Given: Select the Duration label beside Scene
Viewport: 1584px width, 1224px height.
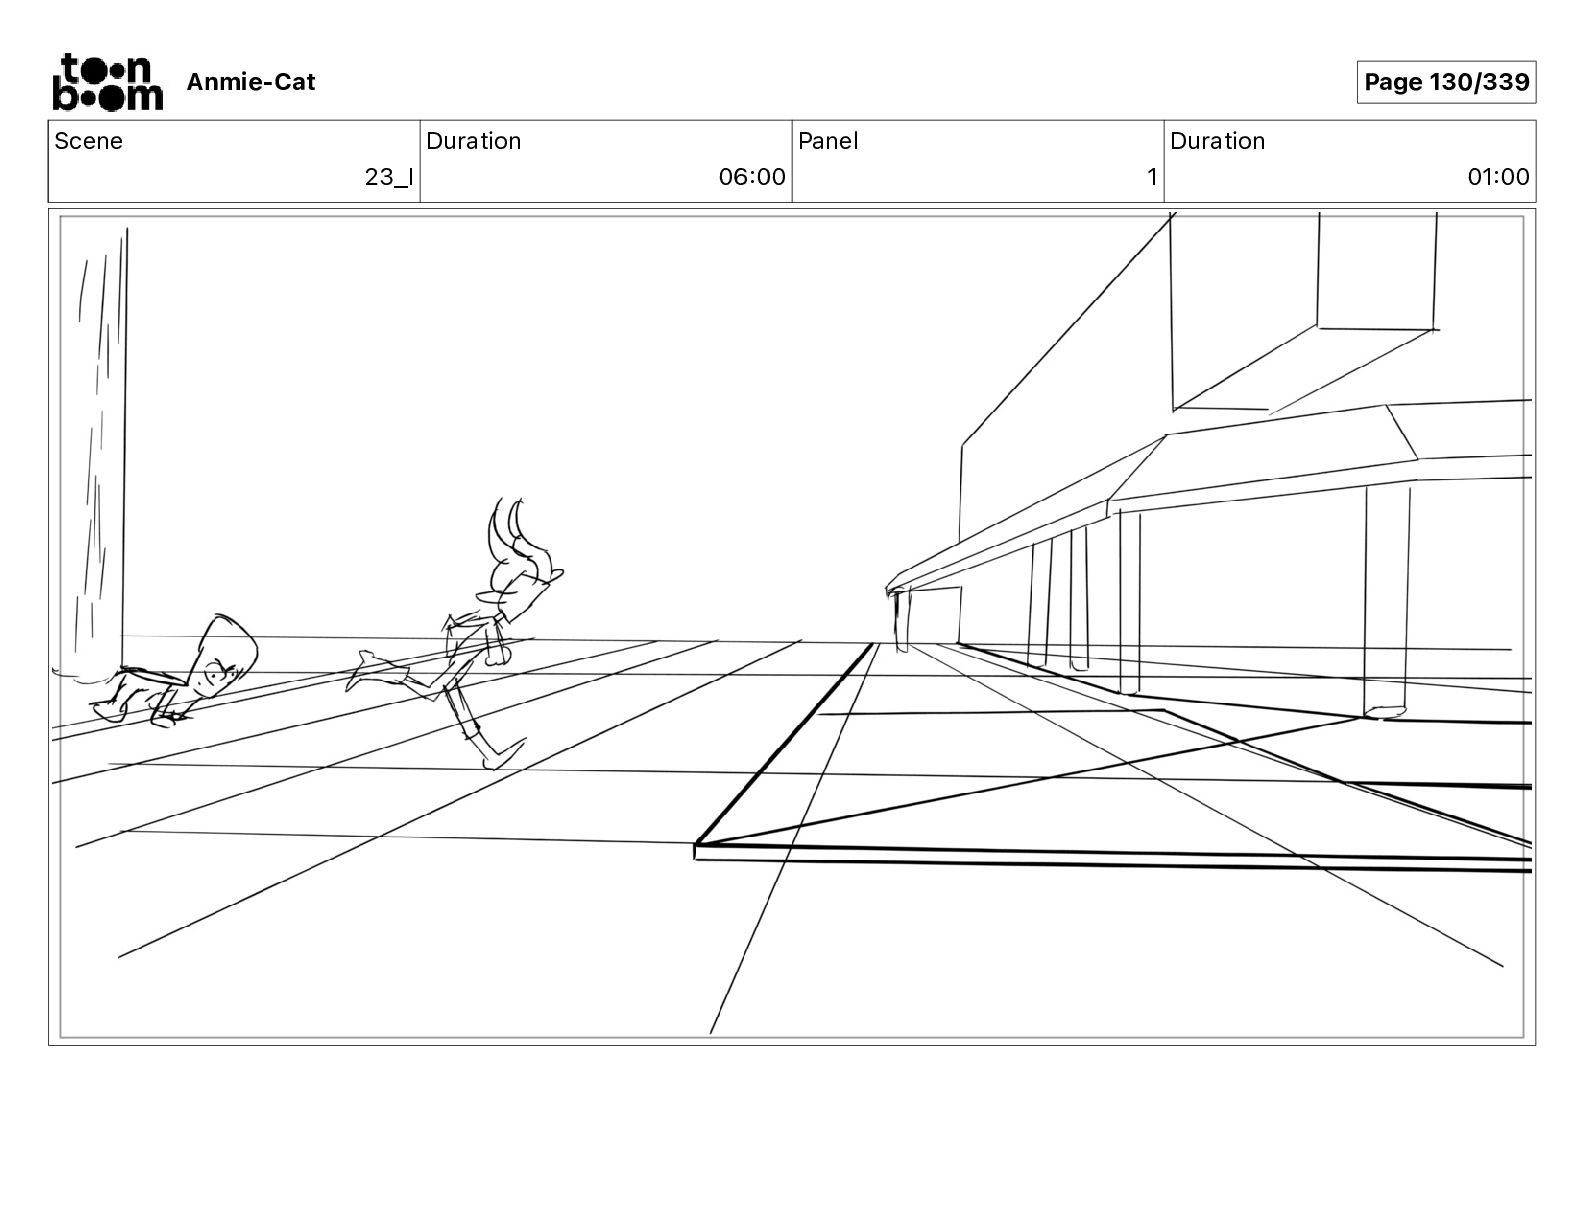Looking at the screenshot, I should (474, 141).
